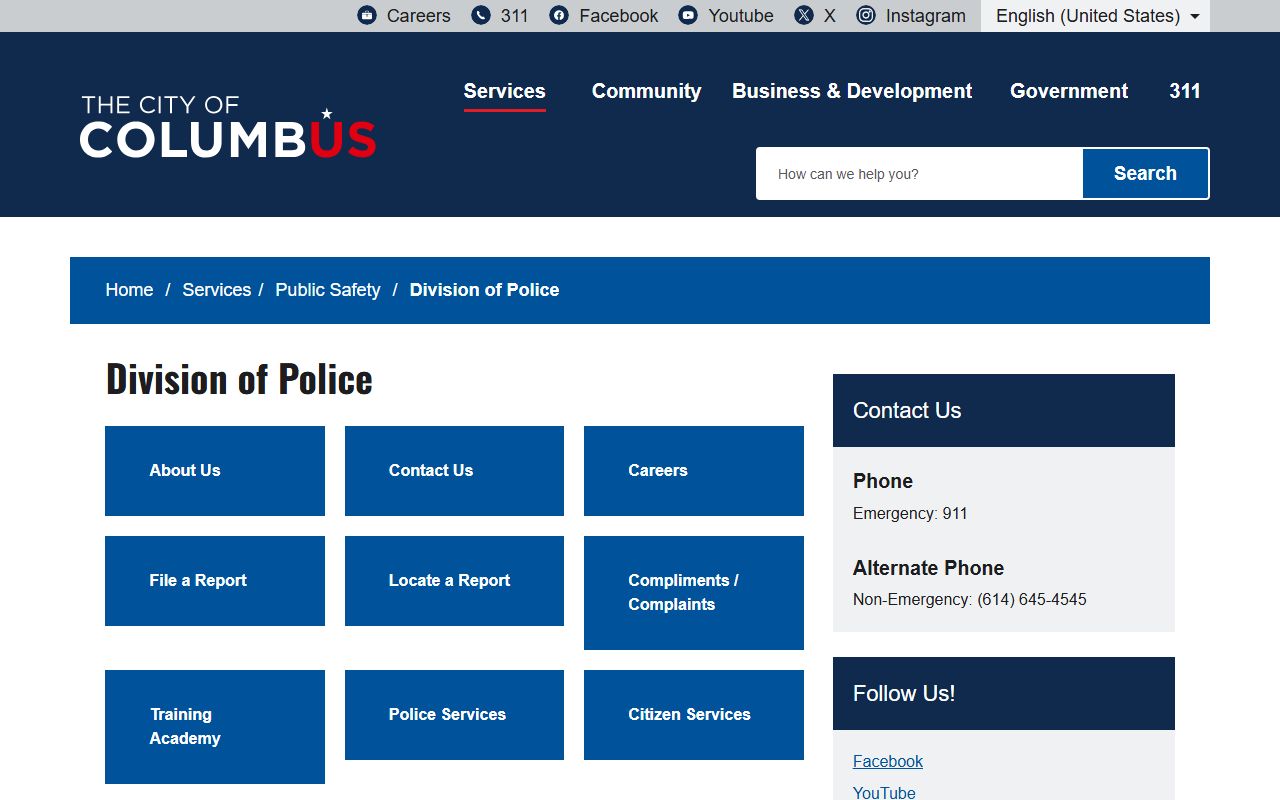Open the Compliments / Complaints tile

tap(694, 593)
